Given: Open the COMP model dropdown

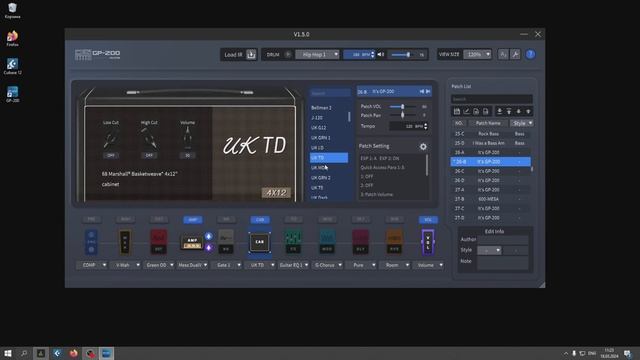Looking at the screenshot, I should 92,265.
